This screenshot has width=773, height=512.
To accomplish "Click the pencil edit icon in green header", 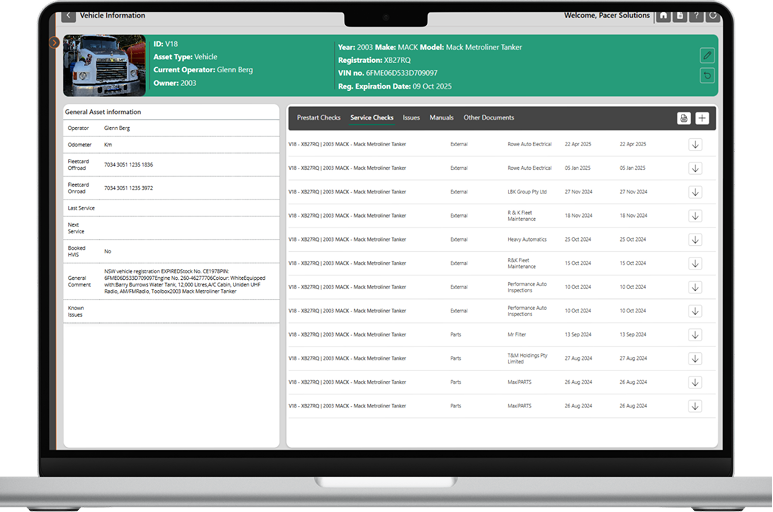I will pos(707,55).
